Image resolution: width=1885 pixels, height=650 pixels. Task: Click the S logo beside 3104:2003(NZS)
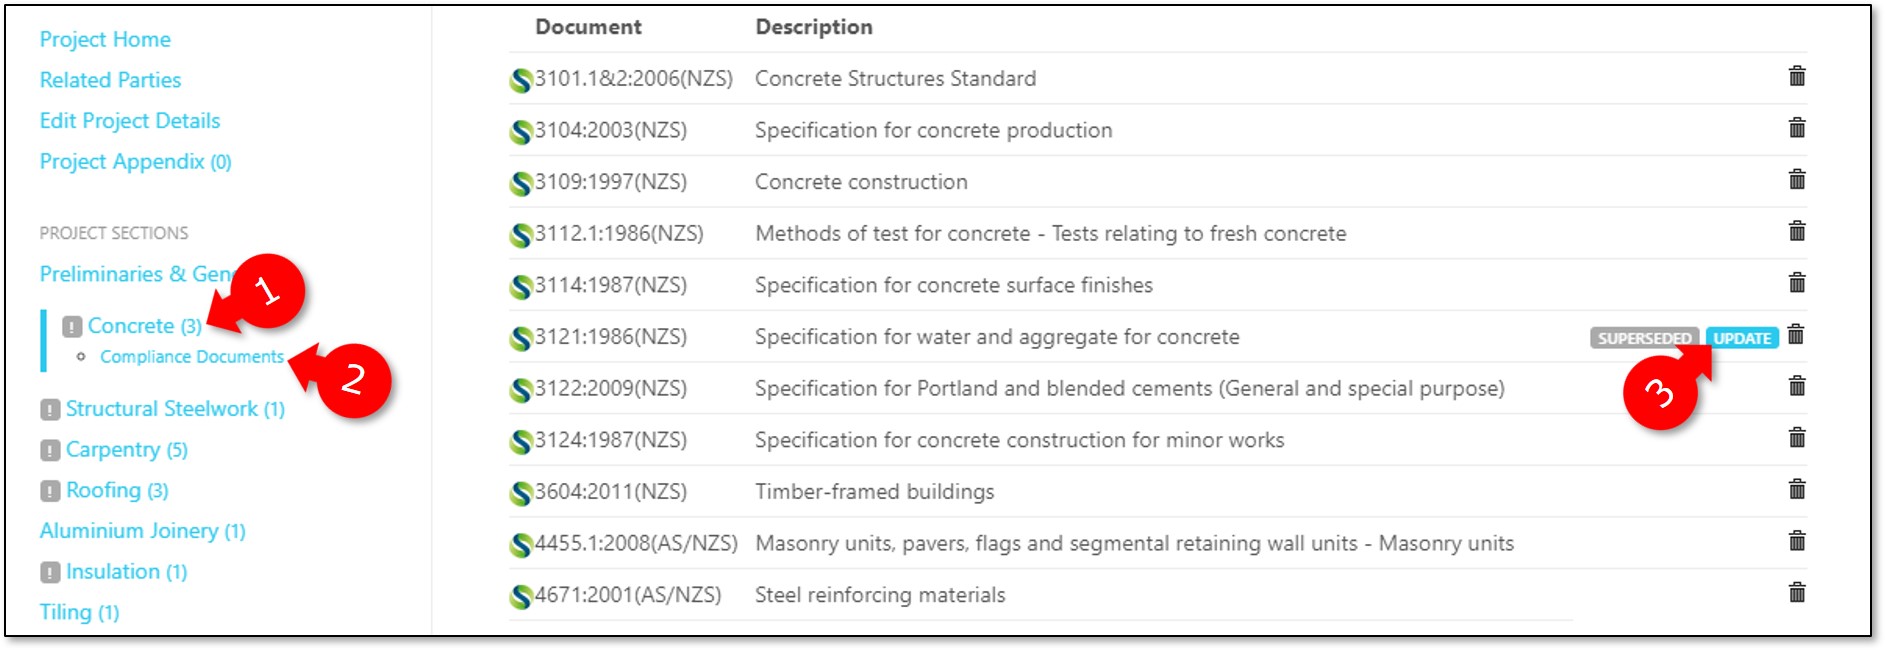(520, 132)
